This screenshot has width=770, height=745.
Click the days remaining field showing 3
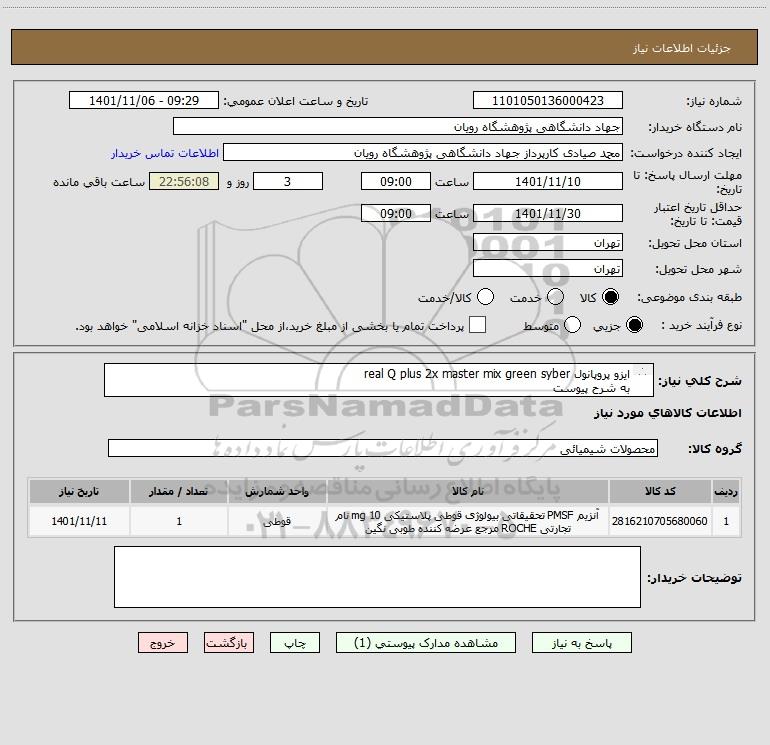(x=288, y=181)
